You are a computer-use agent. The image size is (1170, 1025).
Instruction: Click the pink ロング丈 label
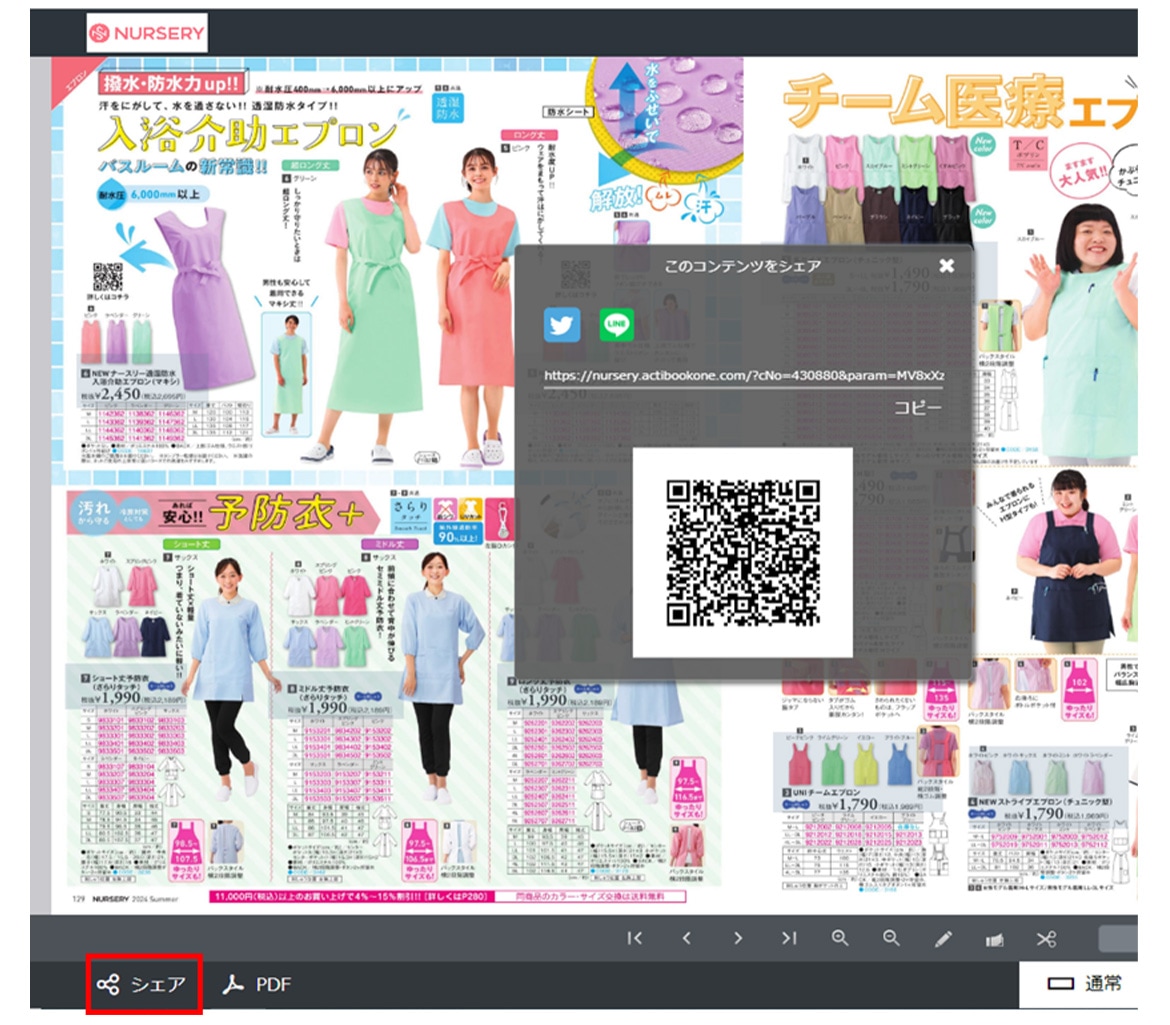point(529,135)
